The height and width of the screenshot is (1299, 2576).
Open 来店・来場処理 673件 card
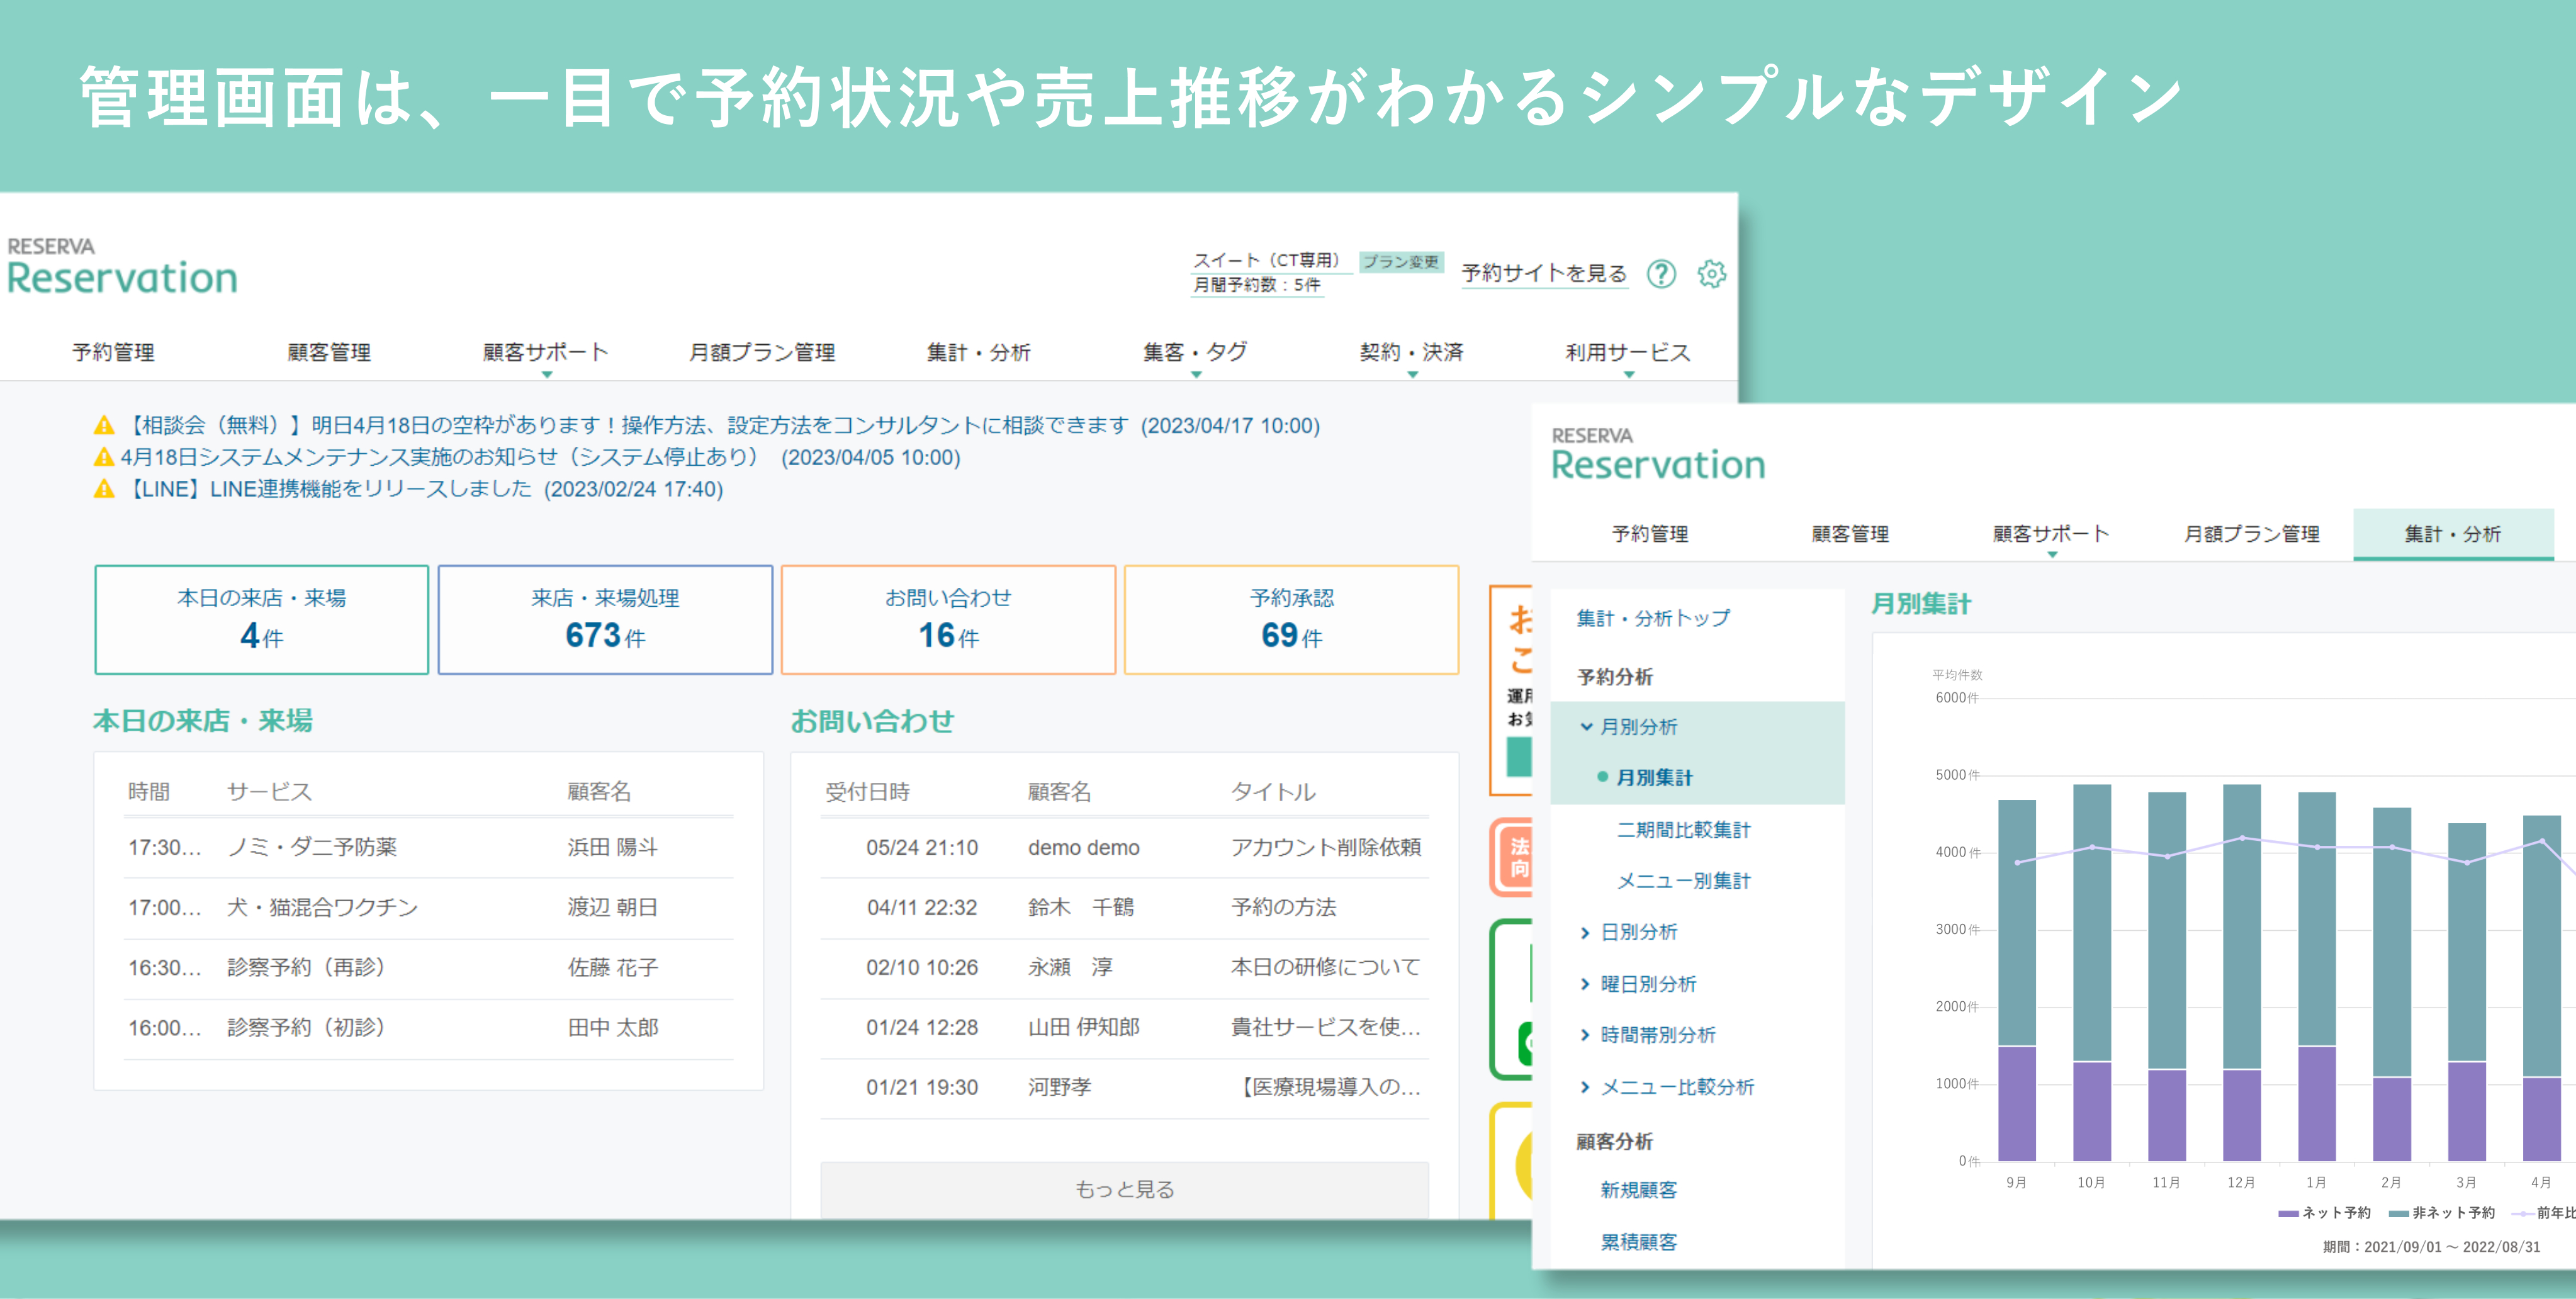click(605, 620)
